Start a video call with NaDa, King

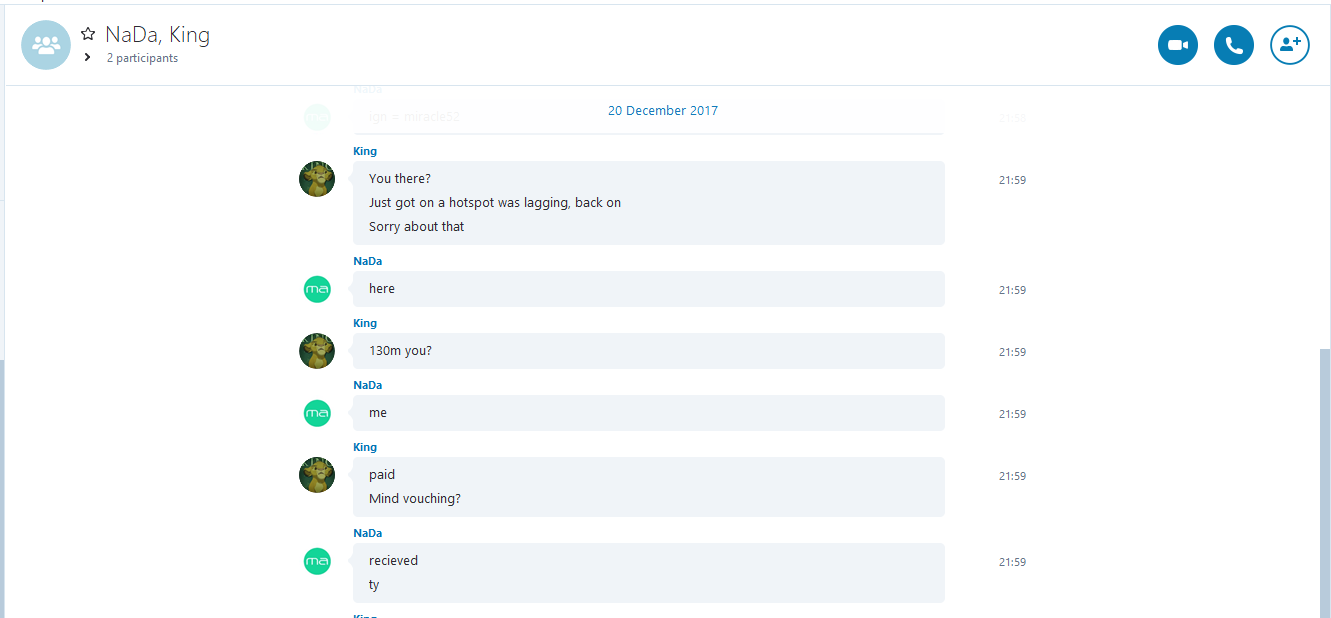[1178, 45]
